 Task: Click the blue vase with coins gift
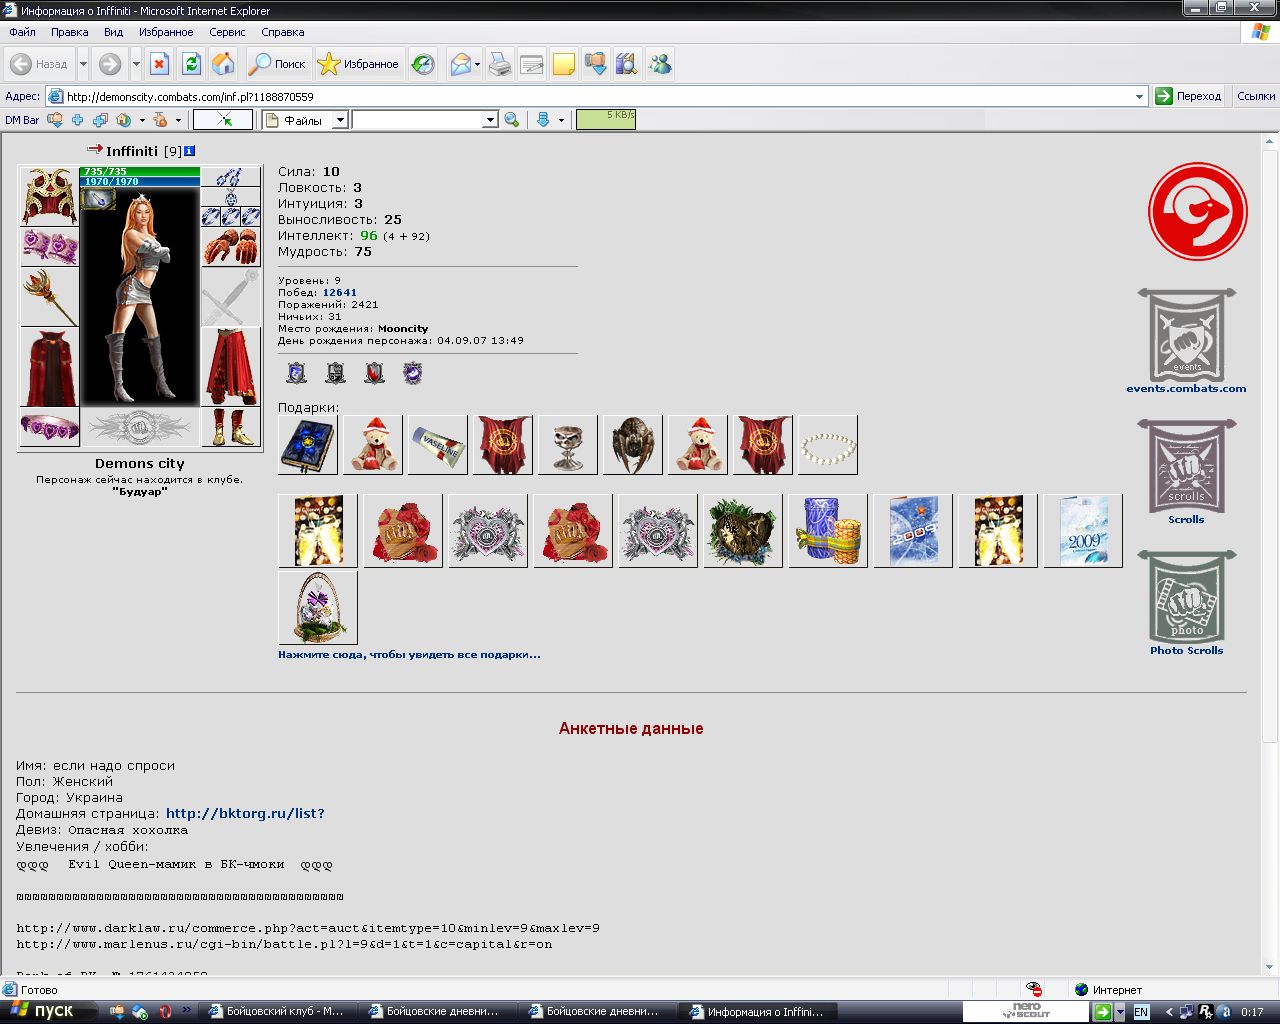(828, 531)
